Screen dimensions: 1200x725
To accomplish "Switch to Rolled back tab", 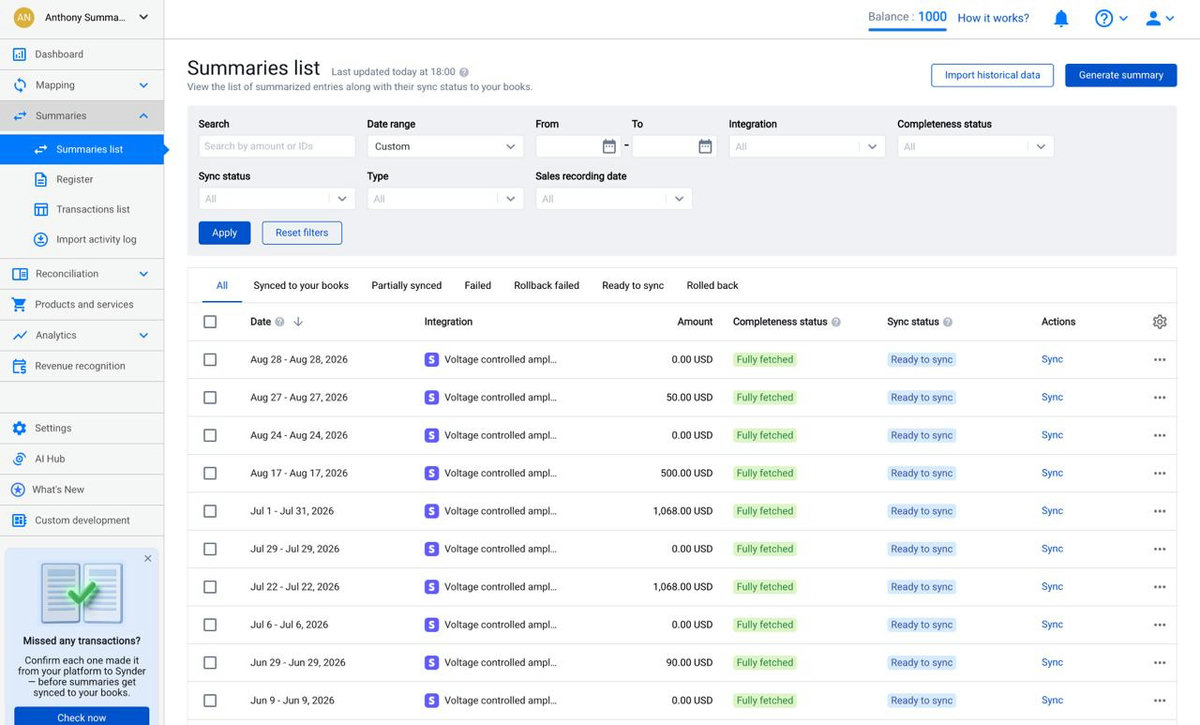I will point(712,286).
